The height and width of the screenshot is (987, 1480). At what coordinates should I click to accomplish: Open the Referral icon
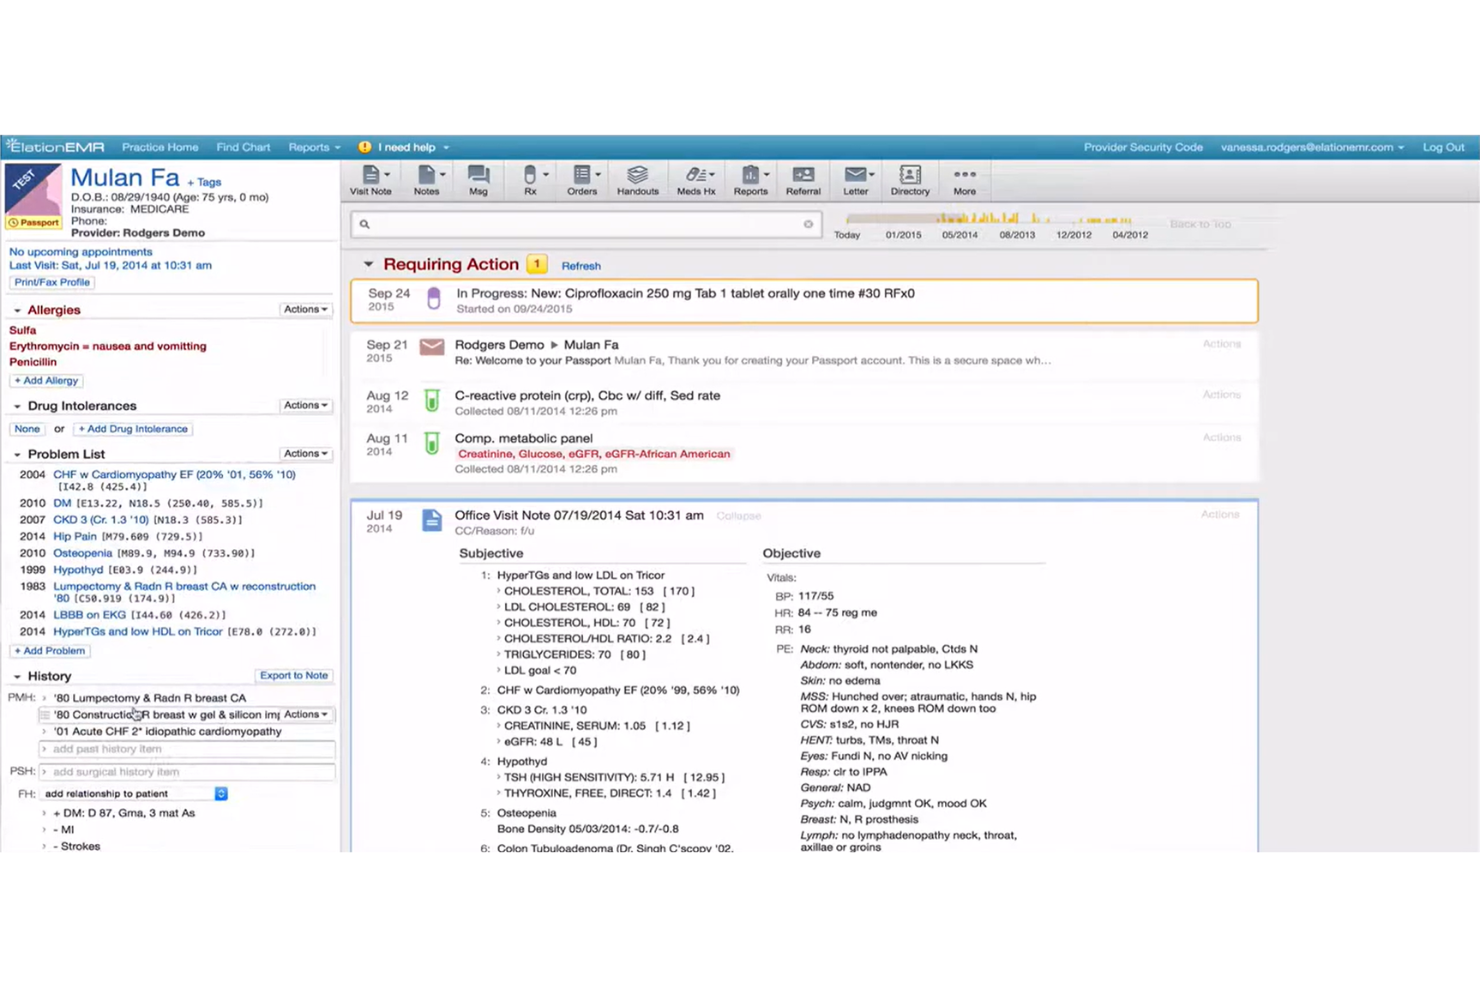(x=803, y=181)
